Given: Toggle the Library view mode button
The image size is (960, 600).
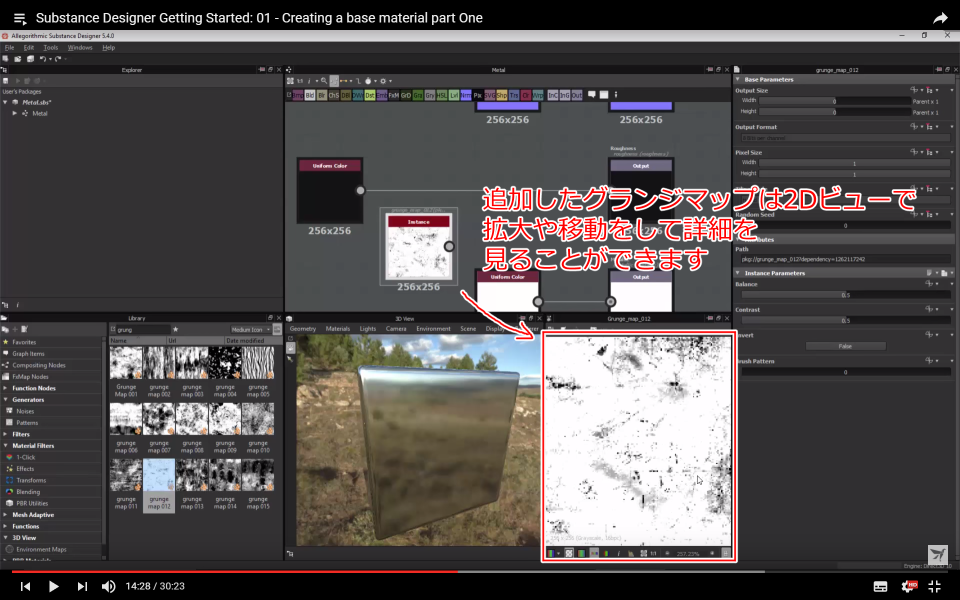Looking at the screenshot, I should coord(277,329).
